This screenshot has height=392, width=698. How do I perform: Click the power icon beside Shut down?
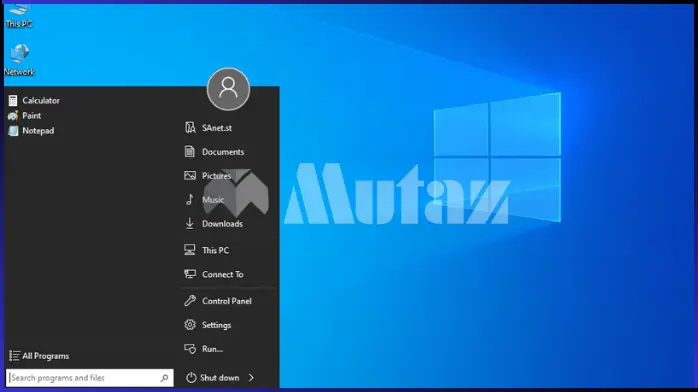pos(191,378)
